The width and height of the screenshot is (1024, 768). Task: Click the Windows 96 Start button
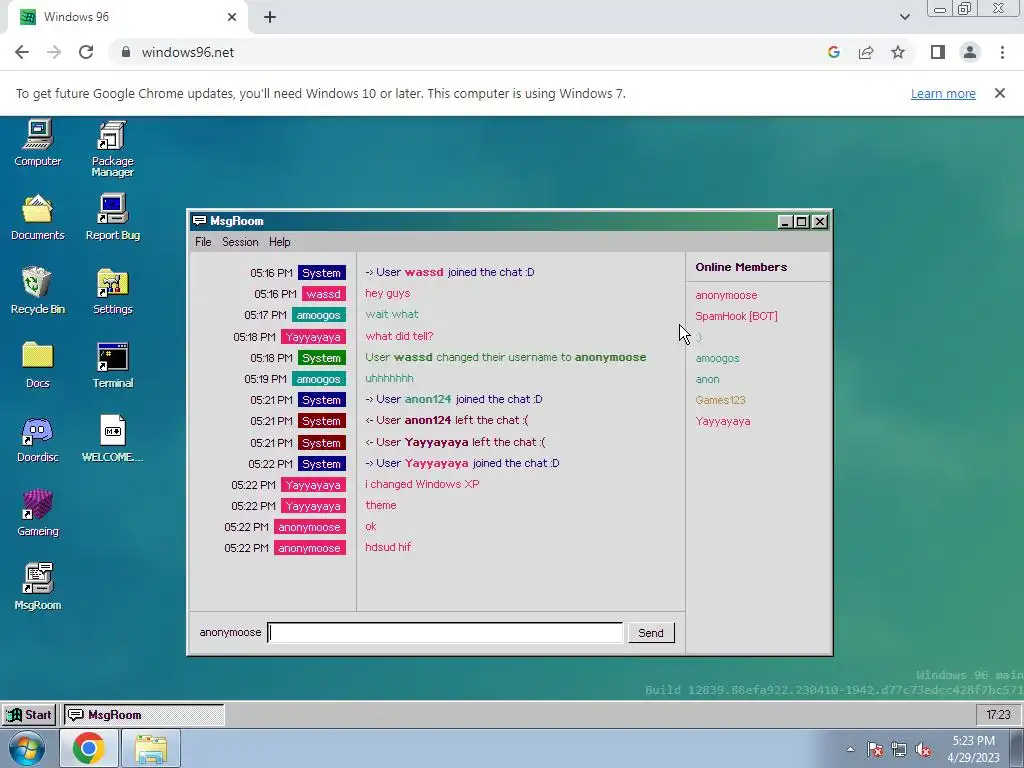(x=29, y=714)
